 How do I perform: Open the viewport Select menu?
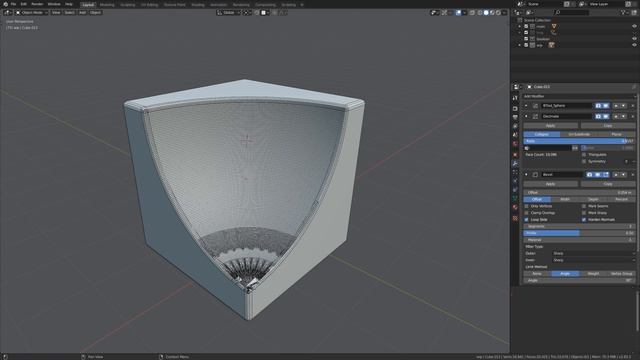[x=69, y=13]
